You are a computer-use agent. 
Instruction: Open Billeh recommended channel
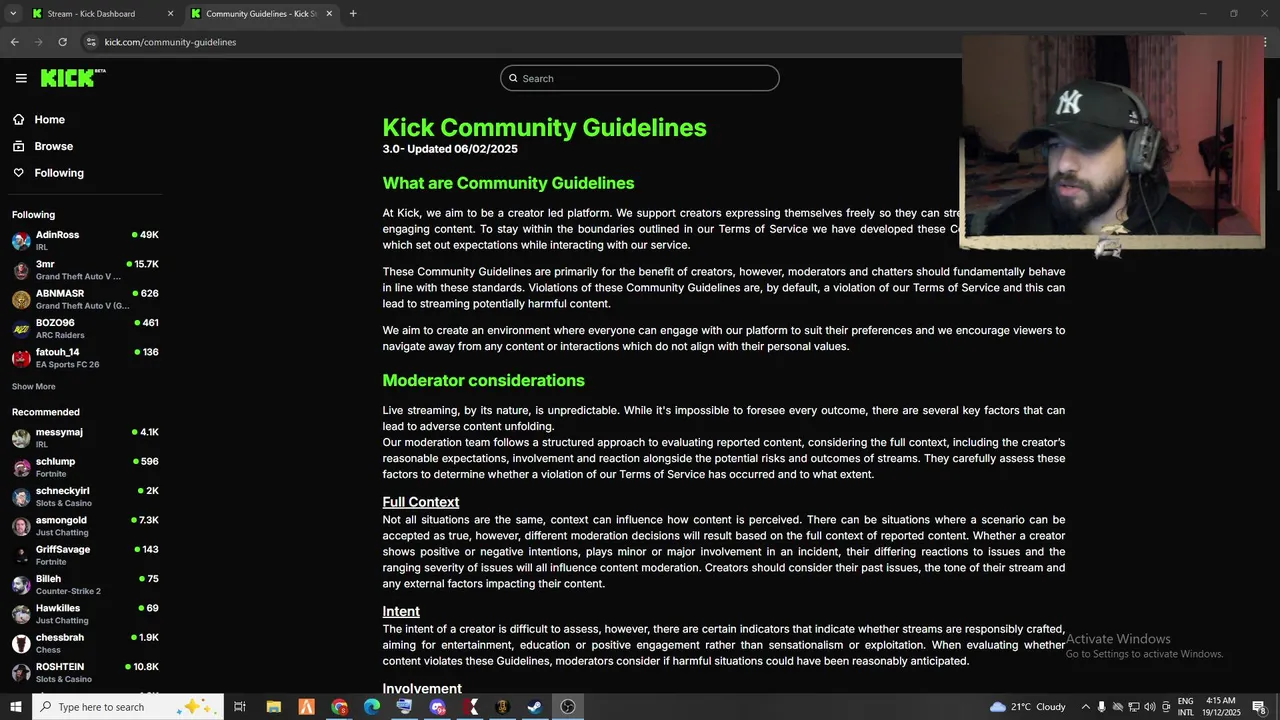point(85,585)
